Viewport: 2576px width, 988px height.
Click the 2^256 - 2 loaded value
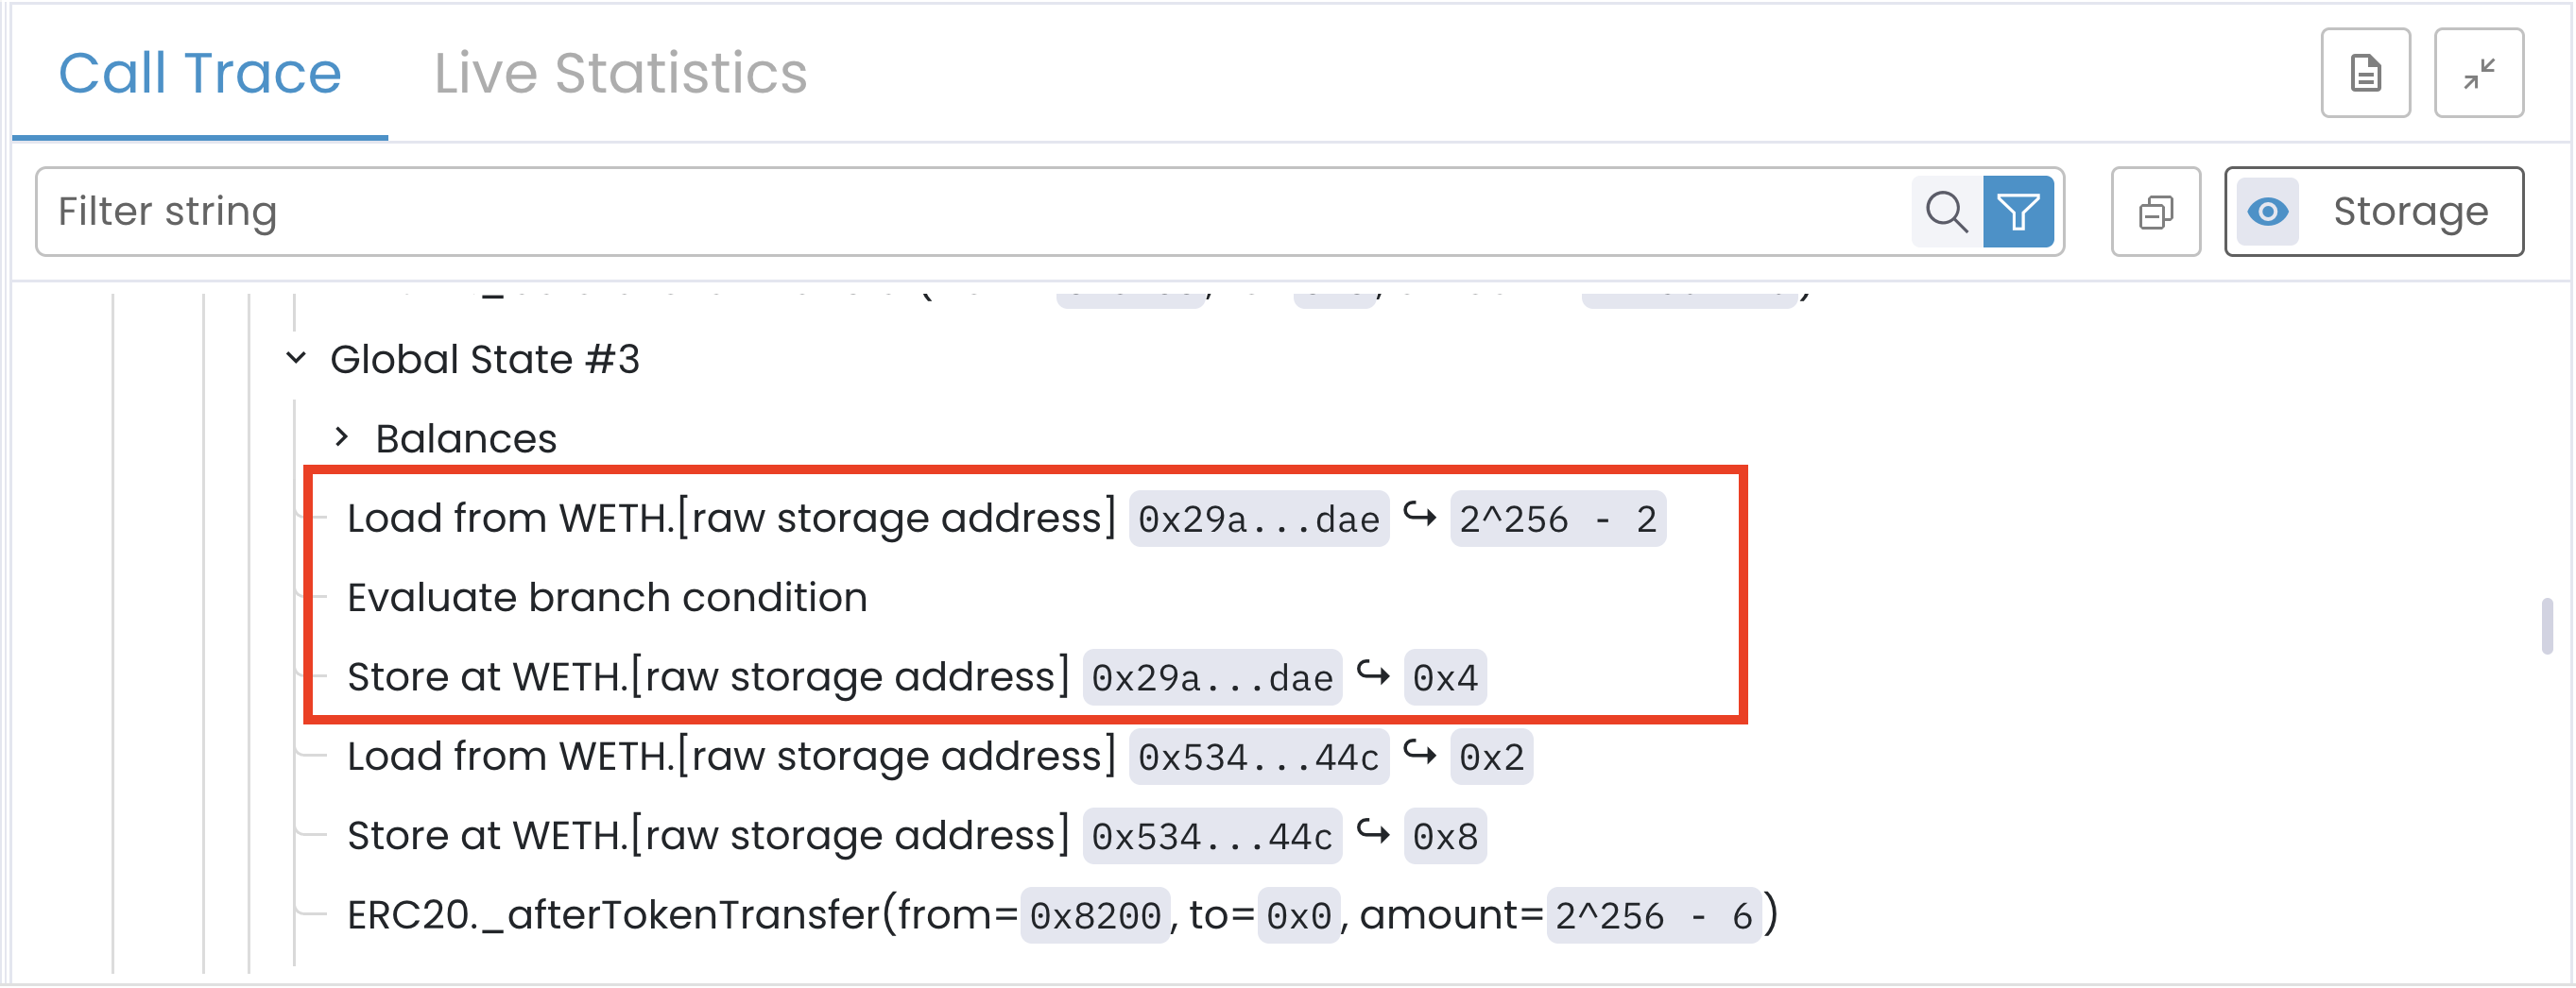[1557, 519]
